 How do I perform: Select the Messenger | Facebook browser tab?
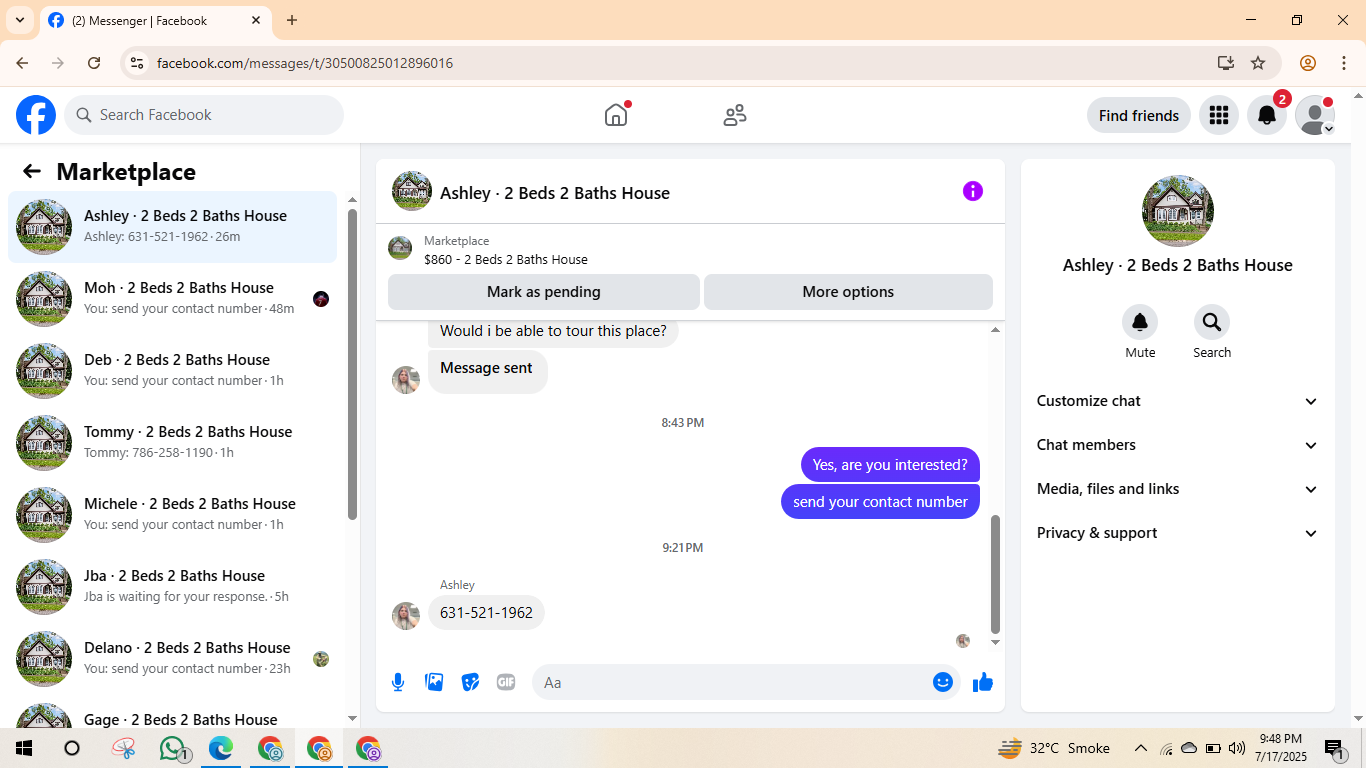tap(155, 21)
